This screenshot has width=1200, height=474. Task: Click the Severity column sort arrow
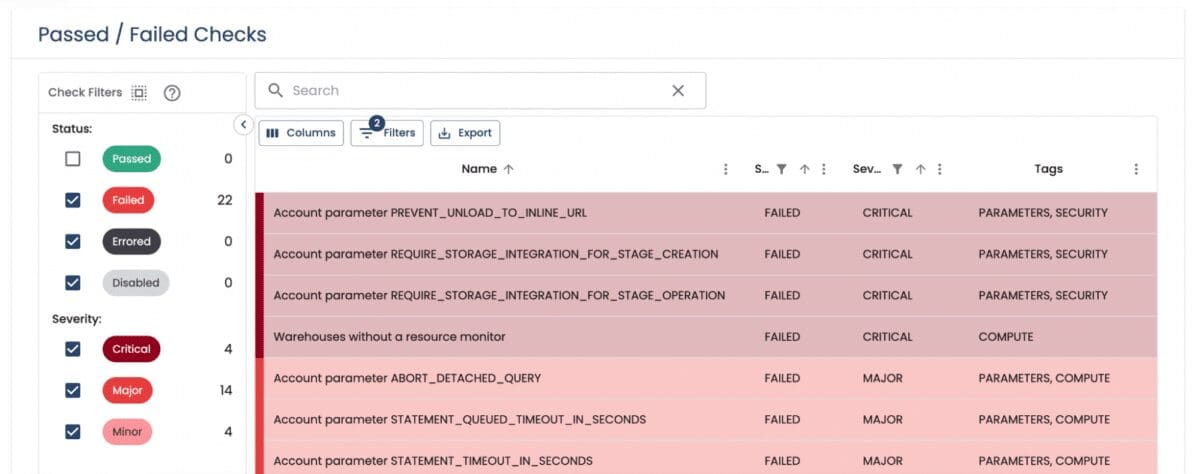point(920,169)
